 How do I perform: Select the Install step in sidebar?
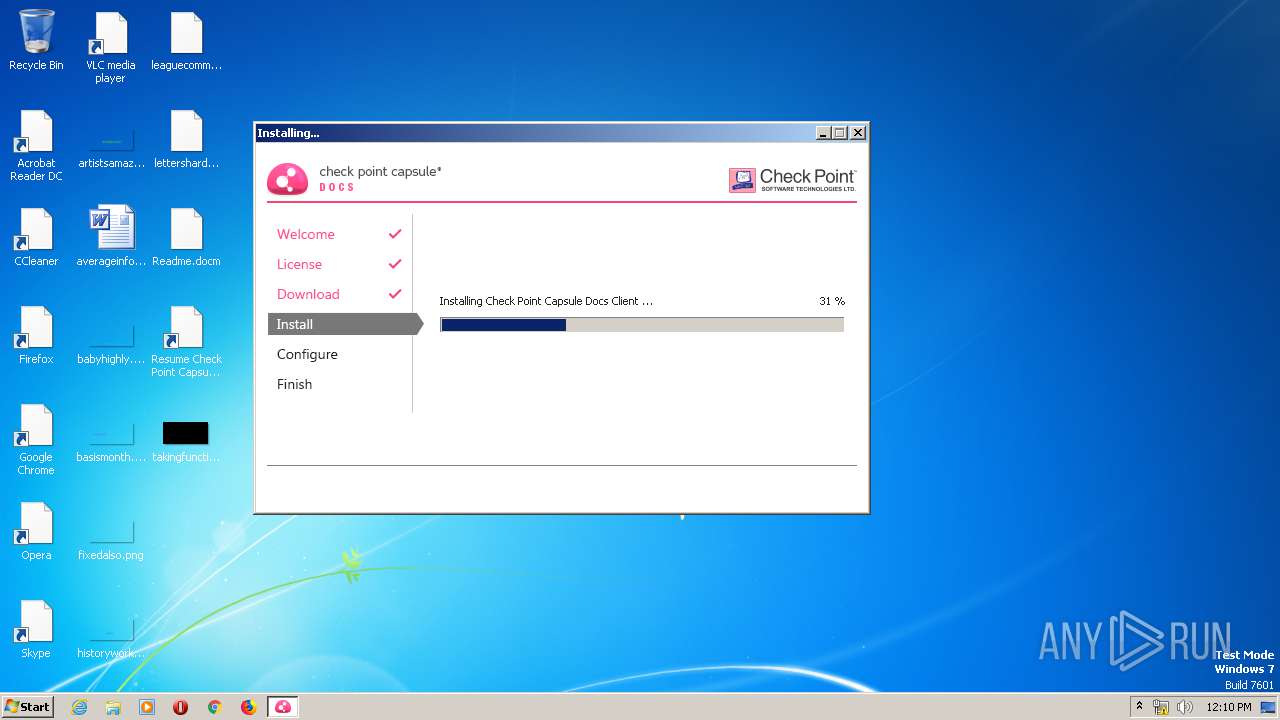tap(345, 324)
